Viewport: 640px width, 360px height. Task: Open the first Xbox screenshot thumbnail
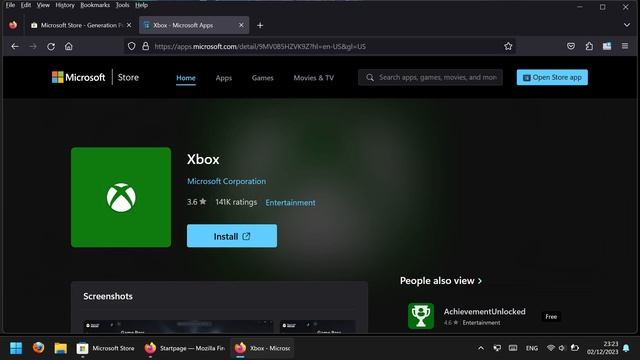[x=178, y=327]
